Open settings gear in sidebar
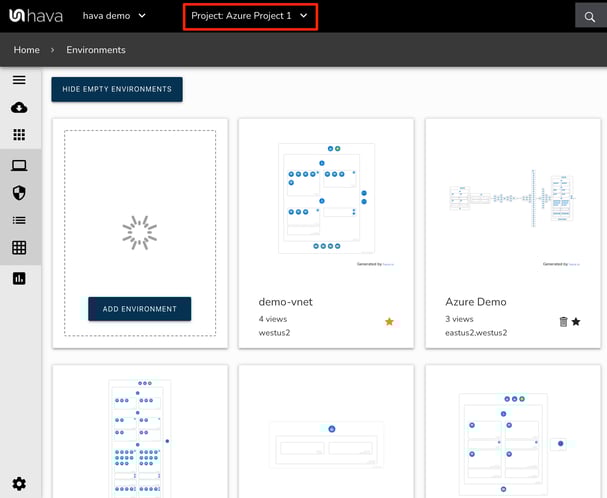The image size is (607, 498). tap(19, 484)
